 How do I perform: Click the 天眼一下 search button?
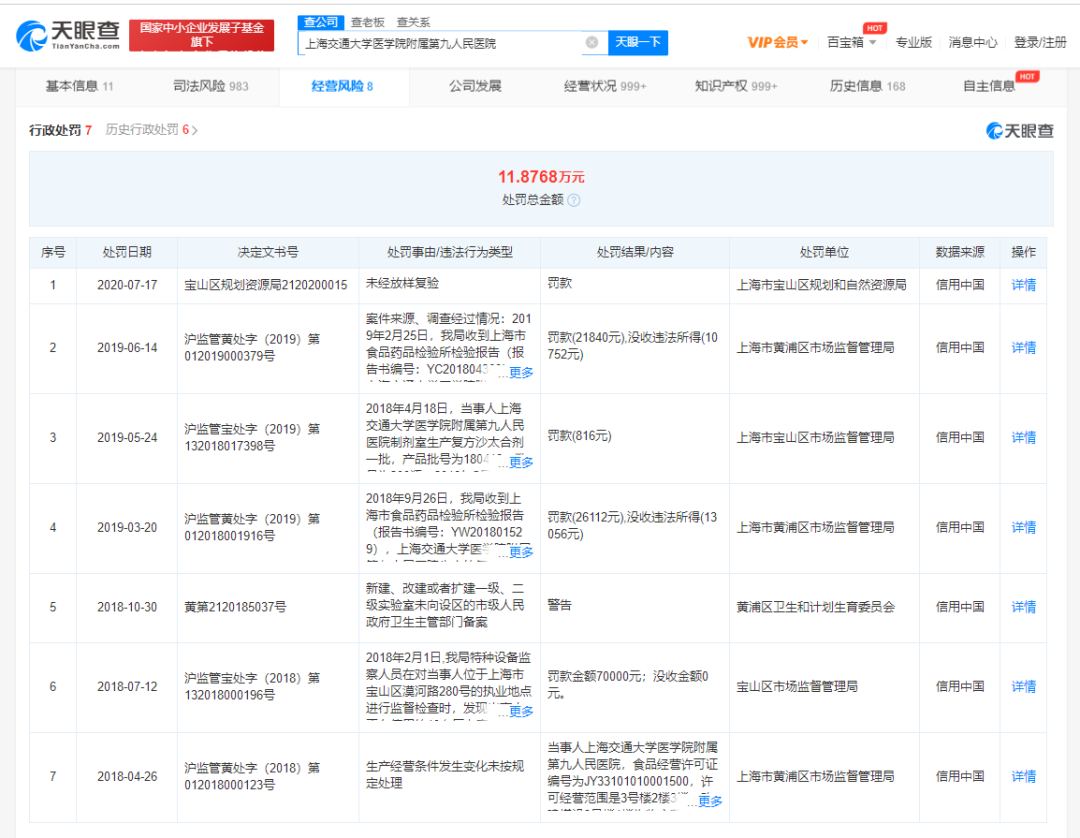coord(638,43)
